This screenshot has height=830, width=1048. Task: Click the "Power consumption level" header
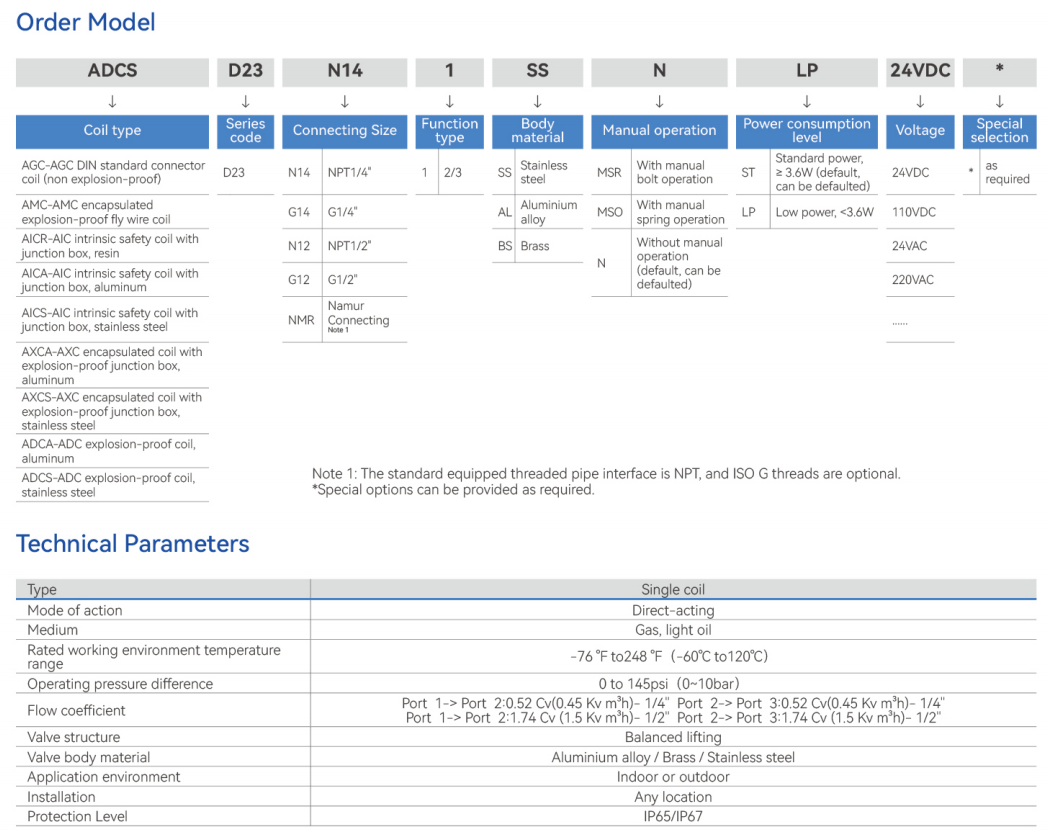(807, 131)
